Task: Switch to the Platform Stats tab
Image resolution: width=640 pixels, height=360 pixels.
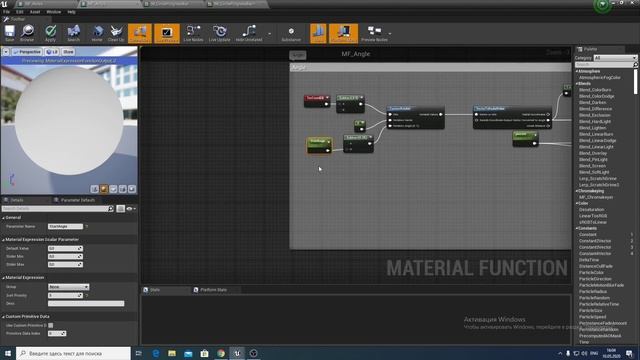Action: coord(213,290)
